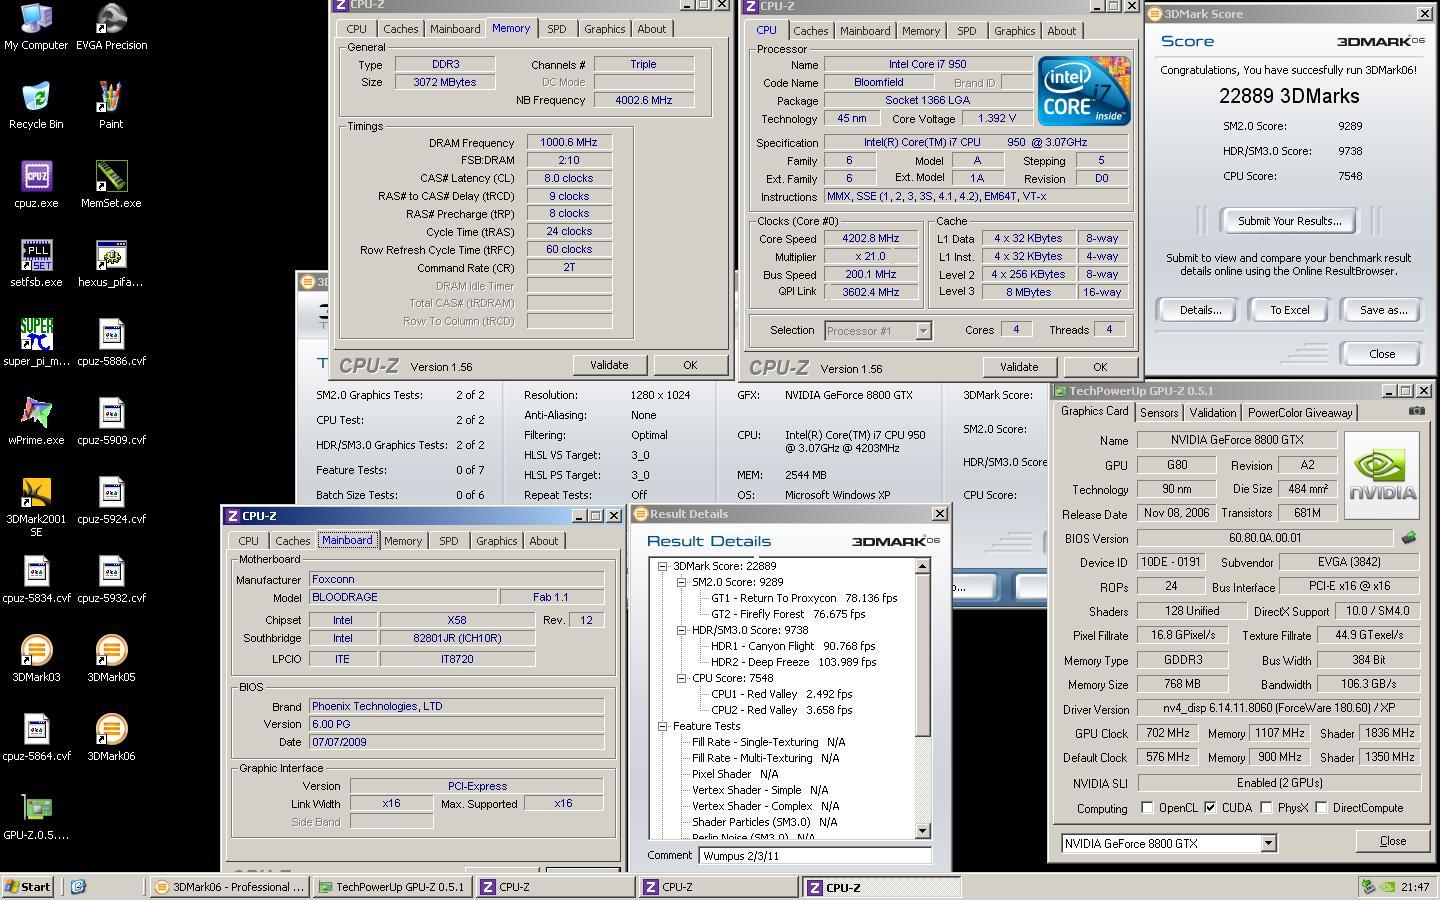
Task: Select the setfsb.exe desktop icon
Action: [x=36, y=264]
